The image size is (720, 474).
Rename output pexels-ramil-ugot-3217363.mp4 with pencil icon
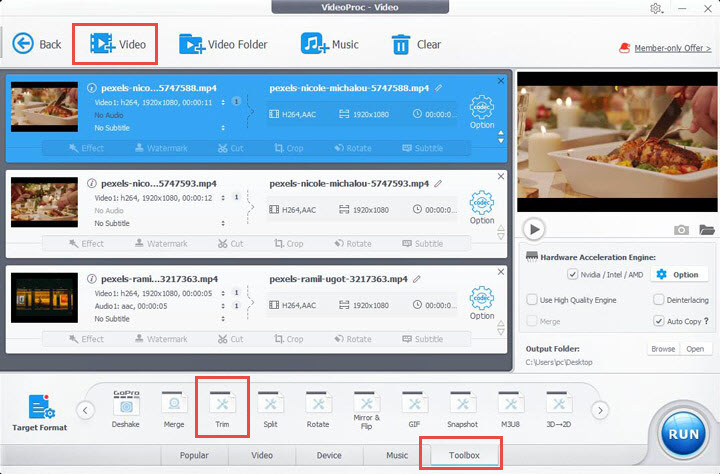coord(417,279)
